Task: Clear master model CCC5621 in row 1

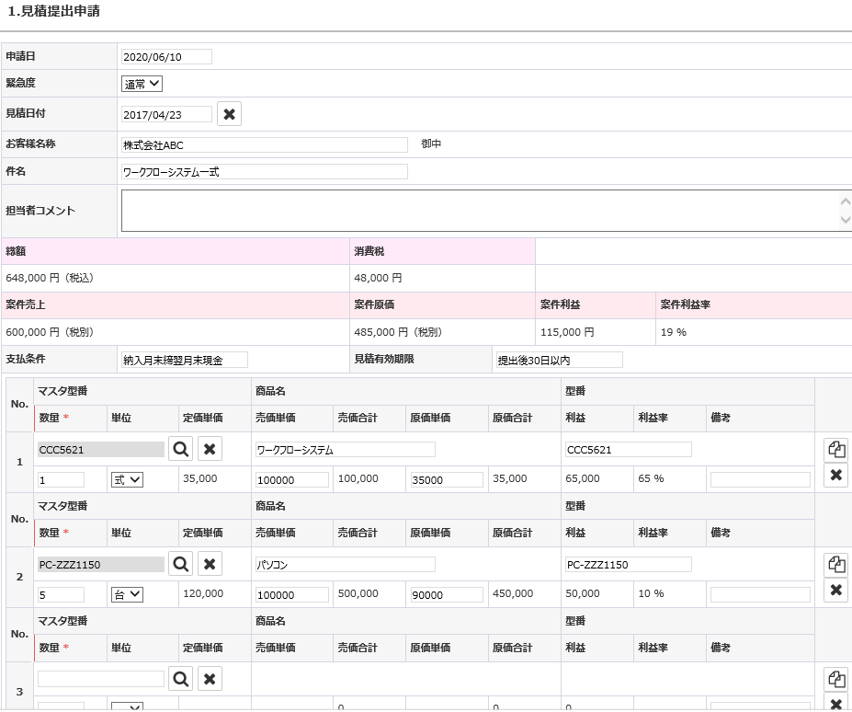Action: pos(210,450)
